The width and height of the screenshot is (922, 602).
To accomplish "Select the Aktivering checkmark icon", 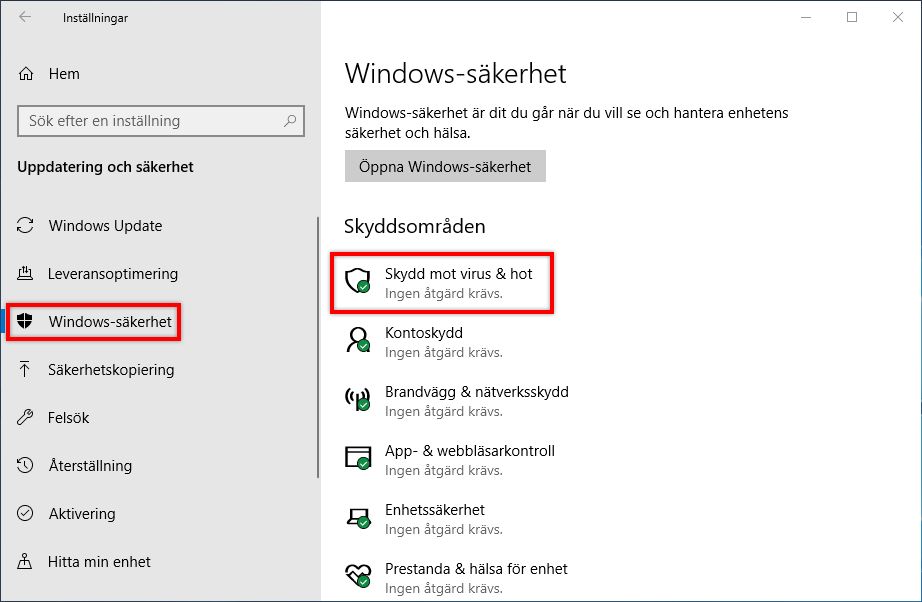I will [22, 514].
